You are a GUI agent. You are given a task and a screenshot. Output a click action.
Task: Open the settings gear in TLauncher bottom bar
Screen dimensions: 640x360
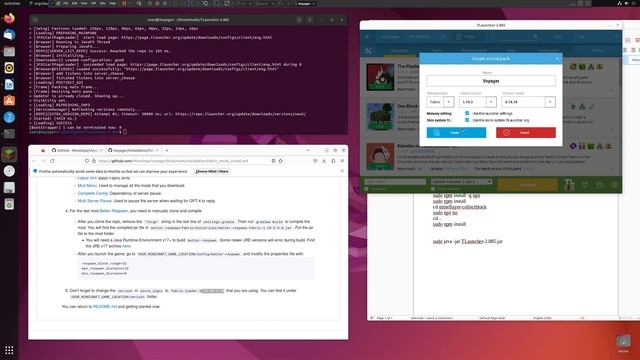[x=614, y=185]
